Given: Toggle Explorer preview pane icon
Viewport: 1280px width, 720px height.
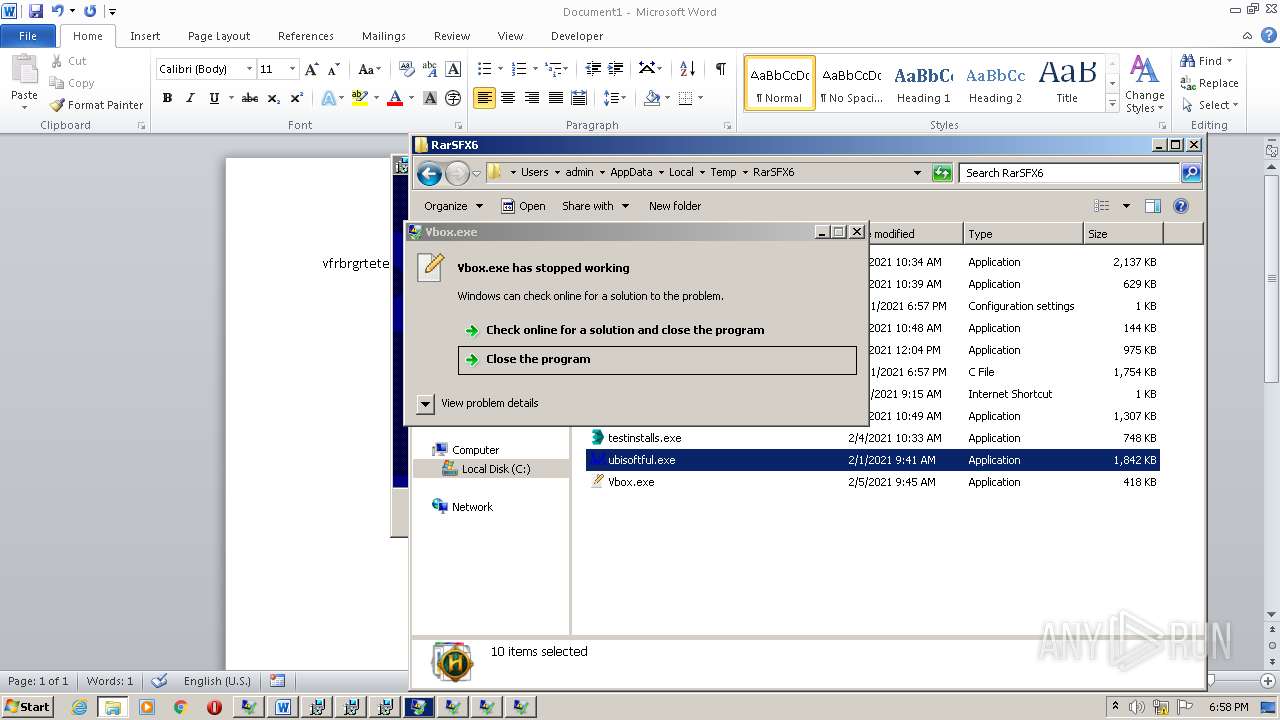Looking at the screenshot, I should pos(1153,206).
